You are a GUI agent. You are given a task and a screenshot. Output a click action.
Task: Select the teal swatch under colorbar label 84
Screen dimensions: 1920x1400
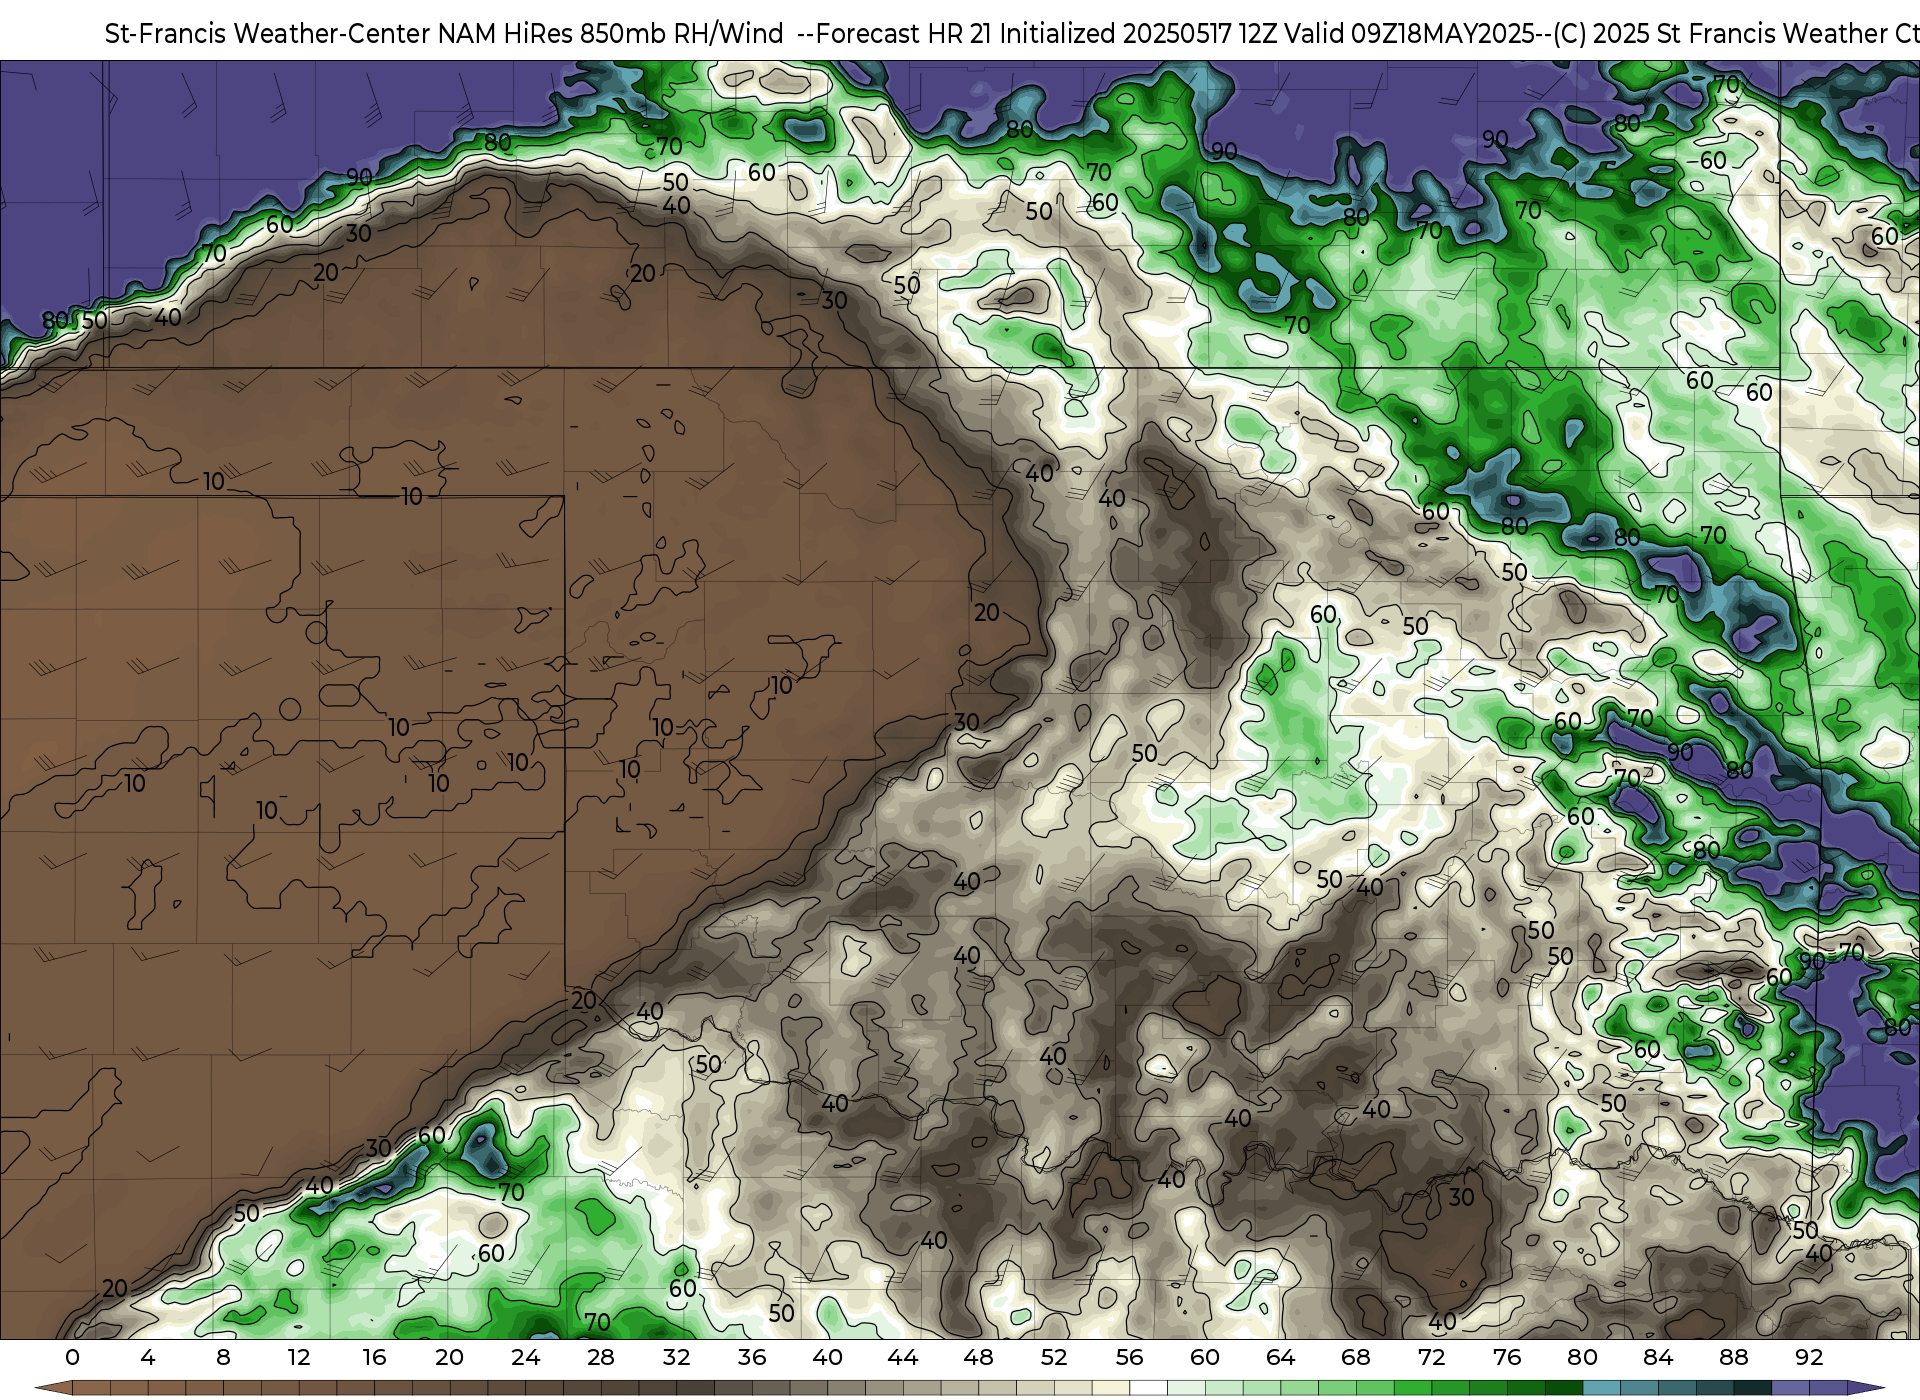coord(1677,1388)
